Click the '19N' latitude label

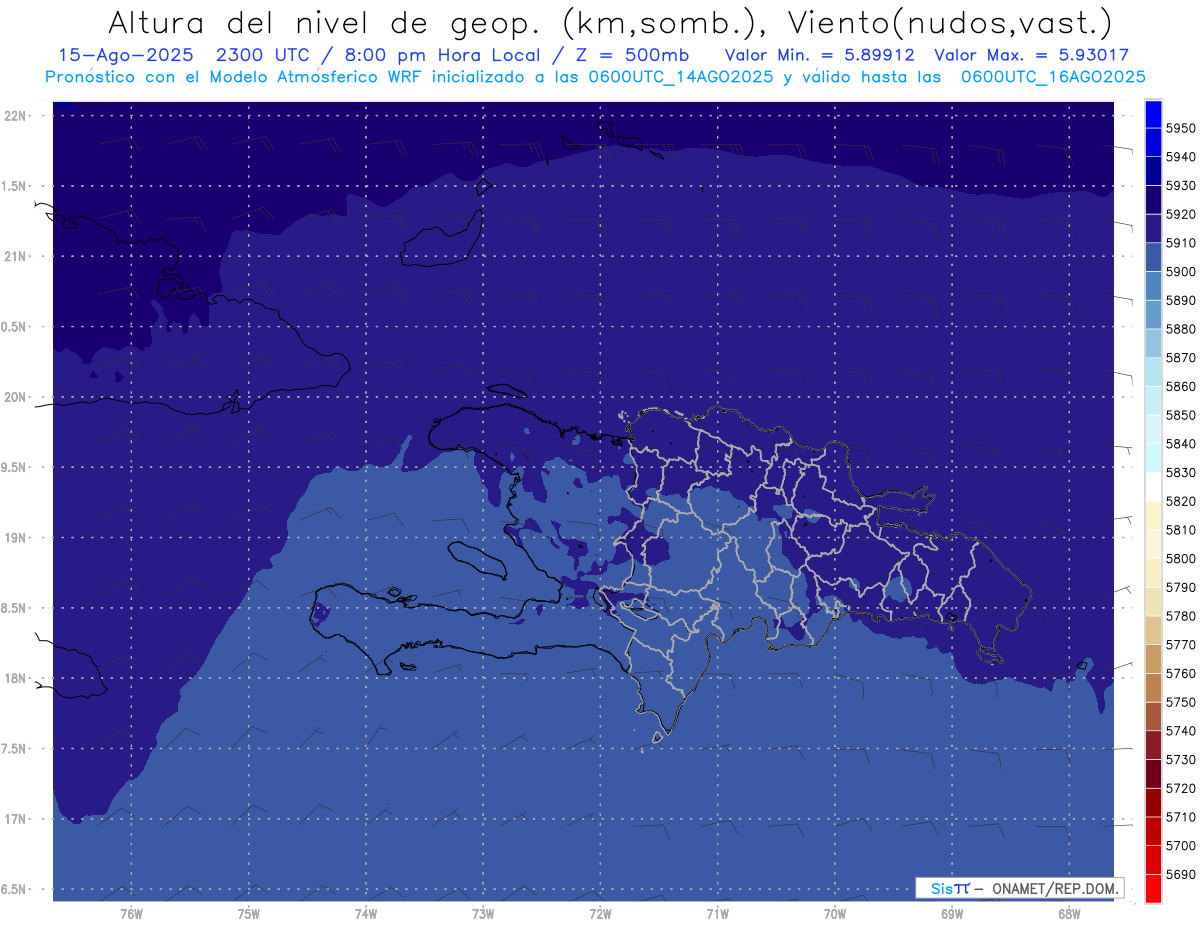tap(14, 538)
